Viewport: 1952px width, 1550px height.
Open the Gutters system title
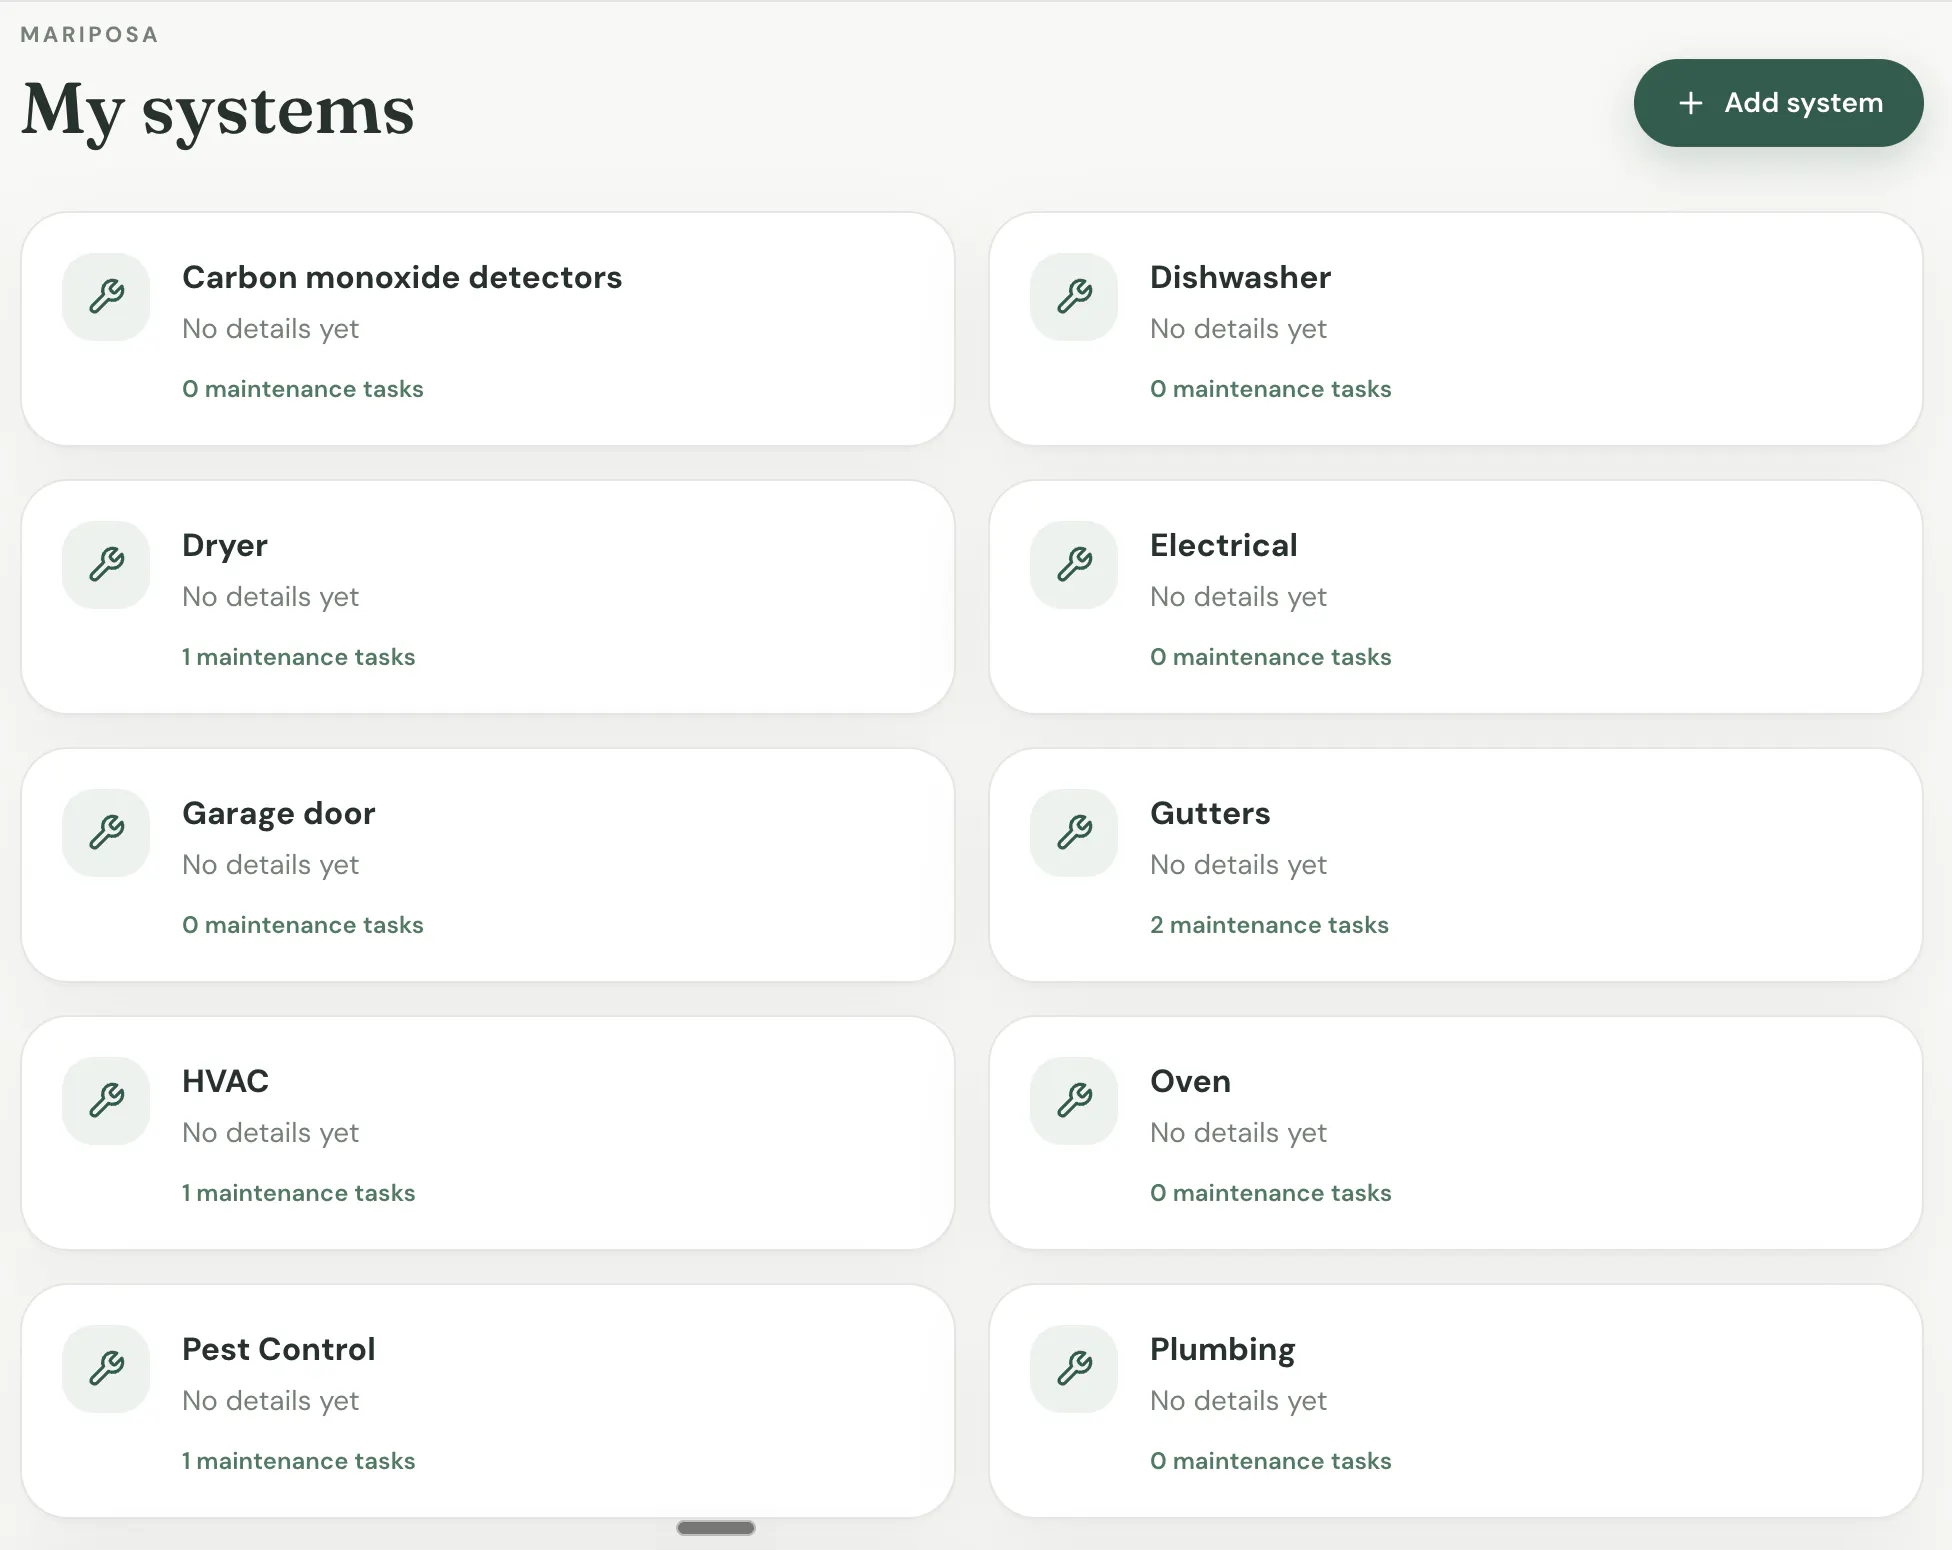click(x=1210, y=813)
